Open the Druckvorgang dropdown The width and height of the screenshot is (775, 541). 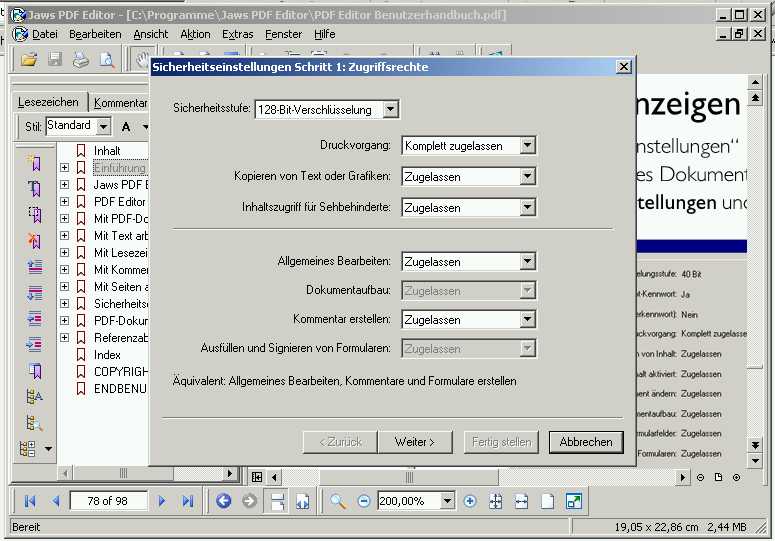click(527, 145)
